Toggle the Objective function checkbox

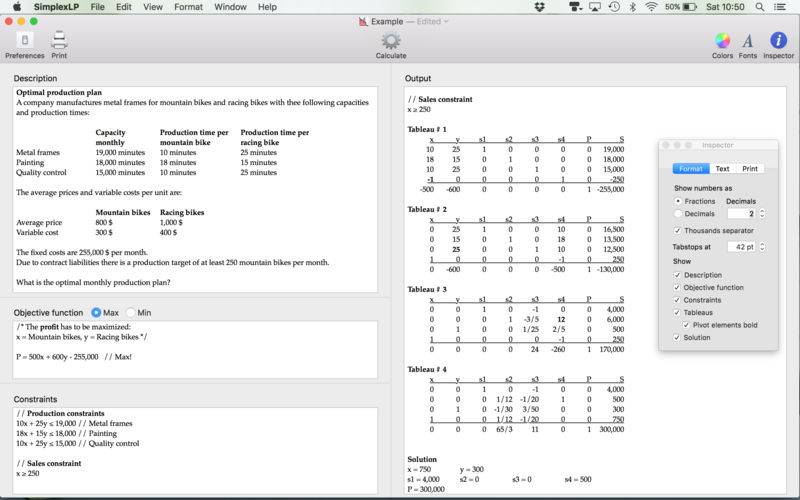(678, 287)
